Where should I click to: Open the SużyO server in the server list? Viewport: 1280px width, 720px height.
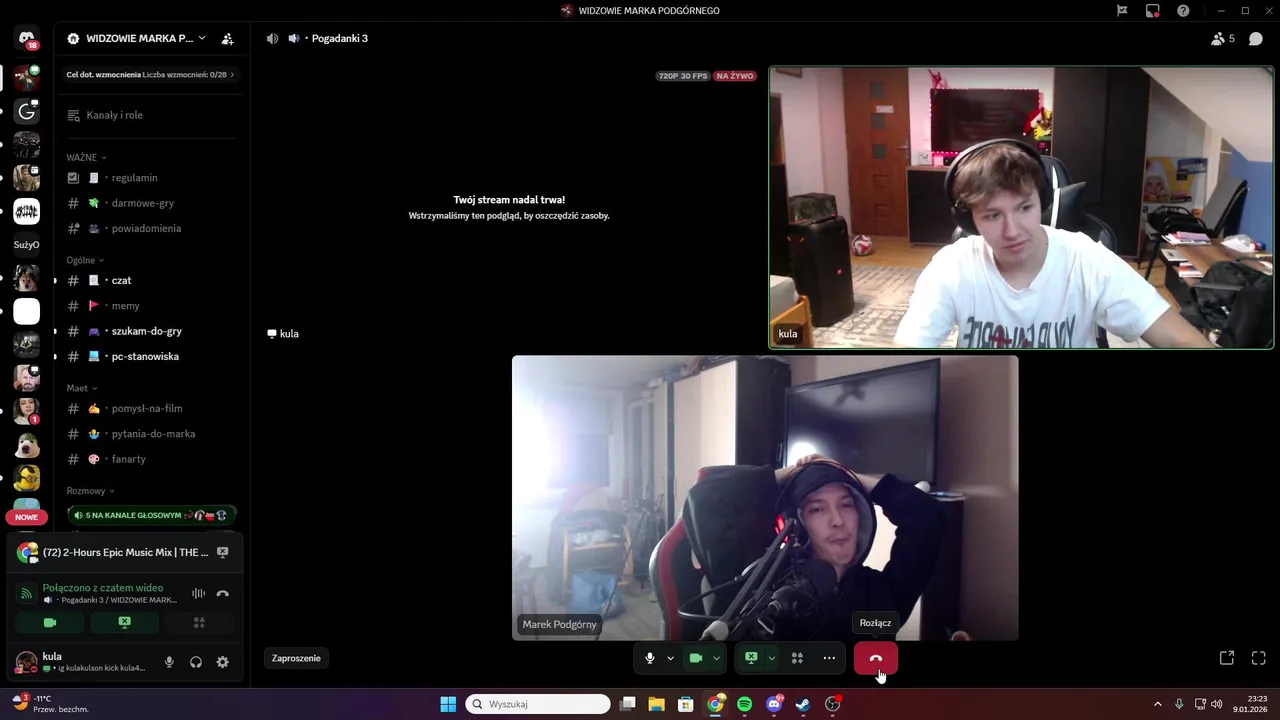tap(27, 244)
